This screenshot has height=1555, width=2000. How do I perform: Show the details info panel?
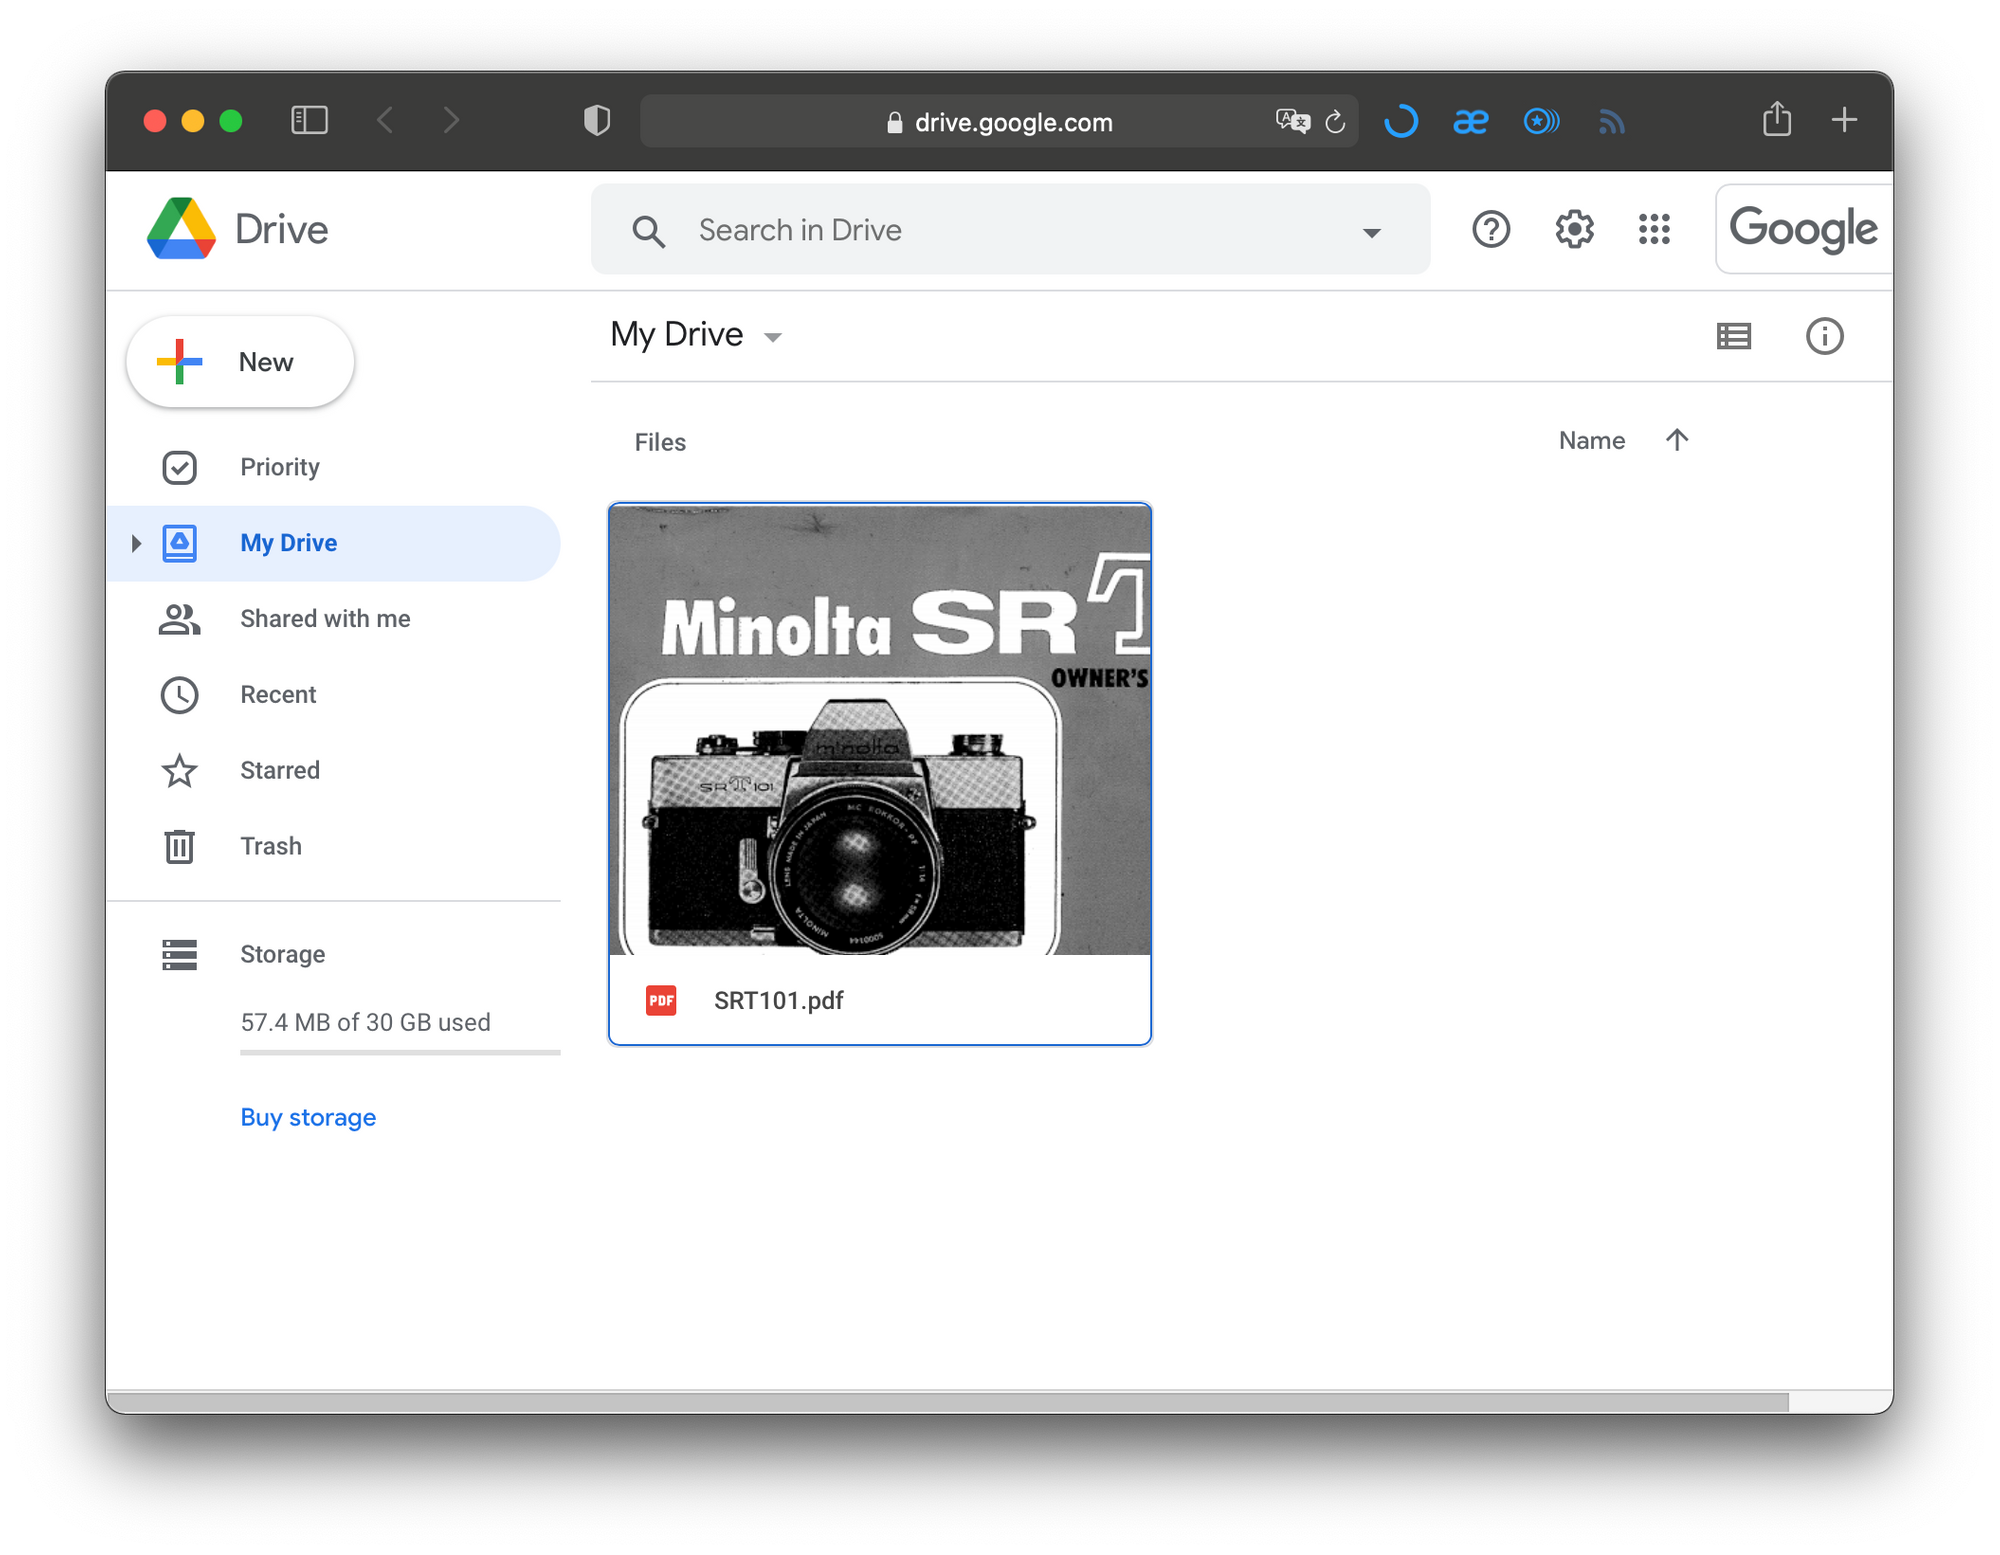tap(1824, 336)
